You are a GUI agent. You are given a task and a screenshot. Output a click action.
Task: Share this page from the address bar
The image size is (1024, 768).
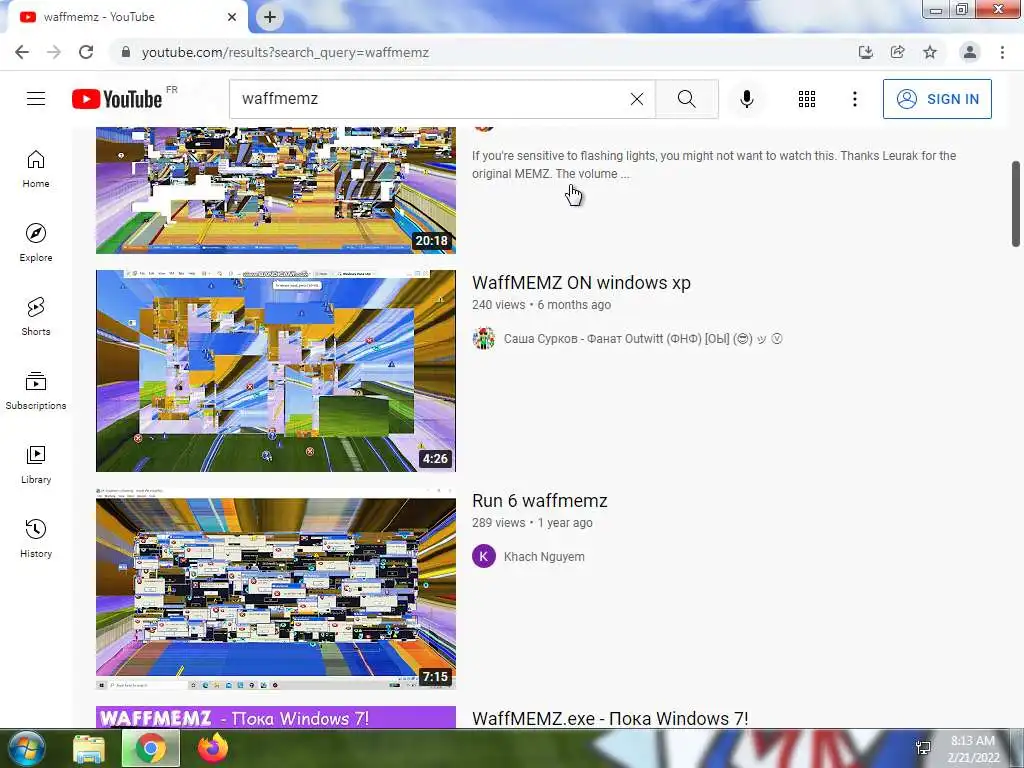click(897, 52)
